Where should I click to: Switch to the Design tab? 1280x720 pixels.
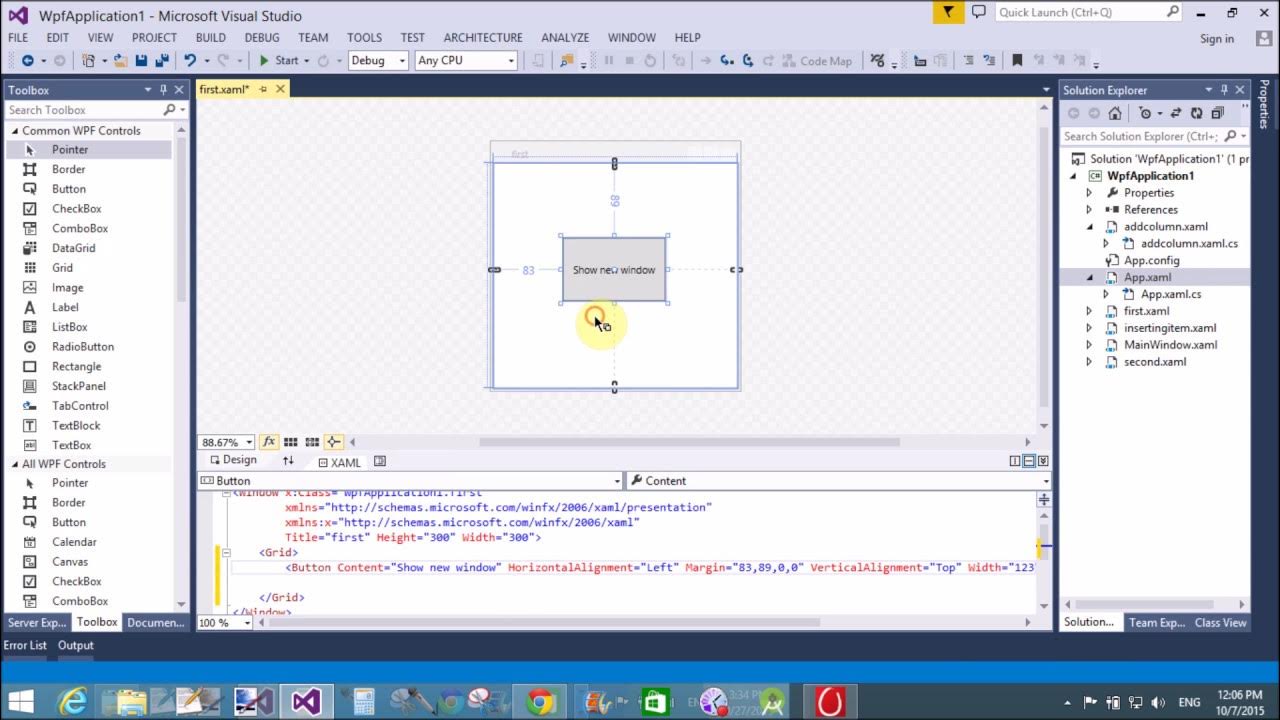tap(232, 460)
